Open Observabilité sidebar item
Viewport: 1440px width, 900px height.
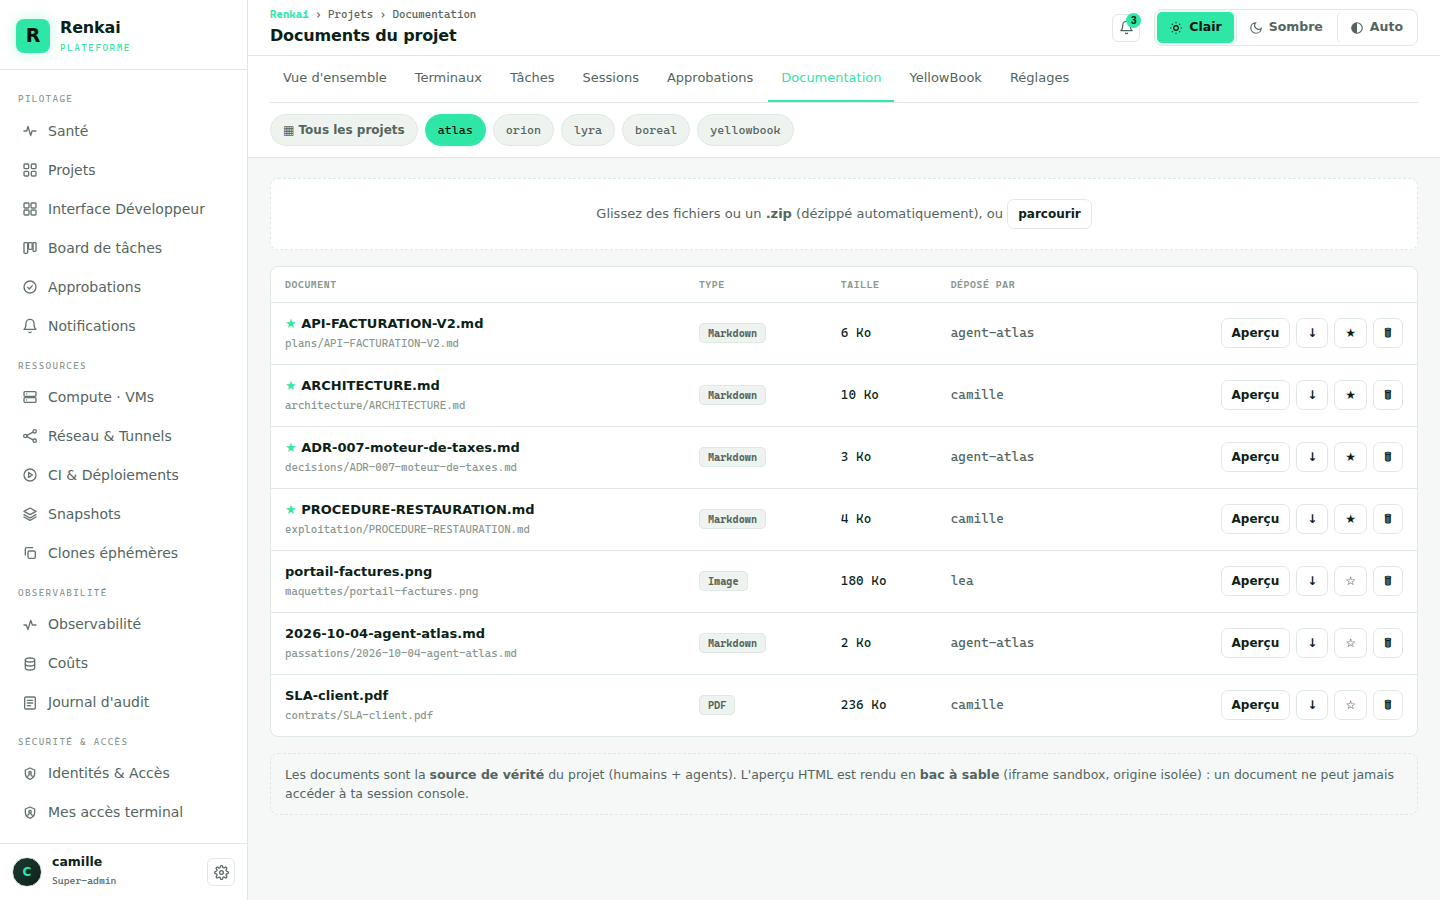click(123, 624)
